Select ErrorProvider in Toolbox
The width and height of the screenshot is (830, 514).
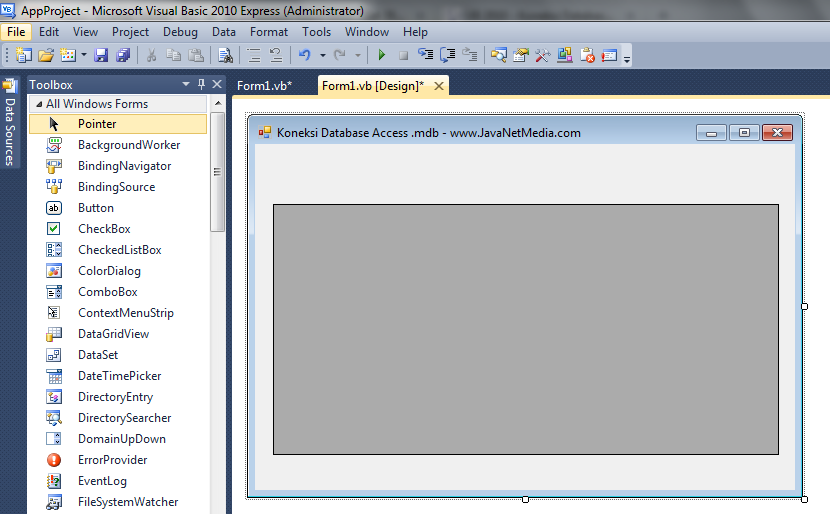tap(118, 459)
